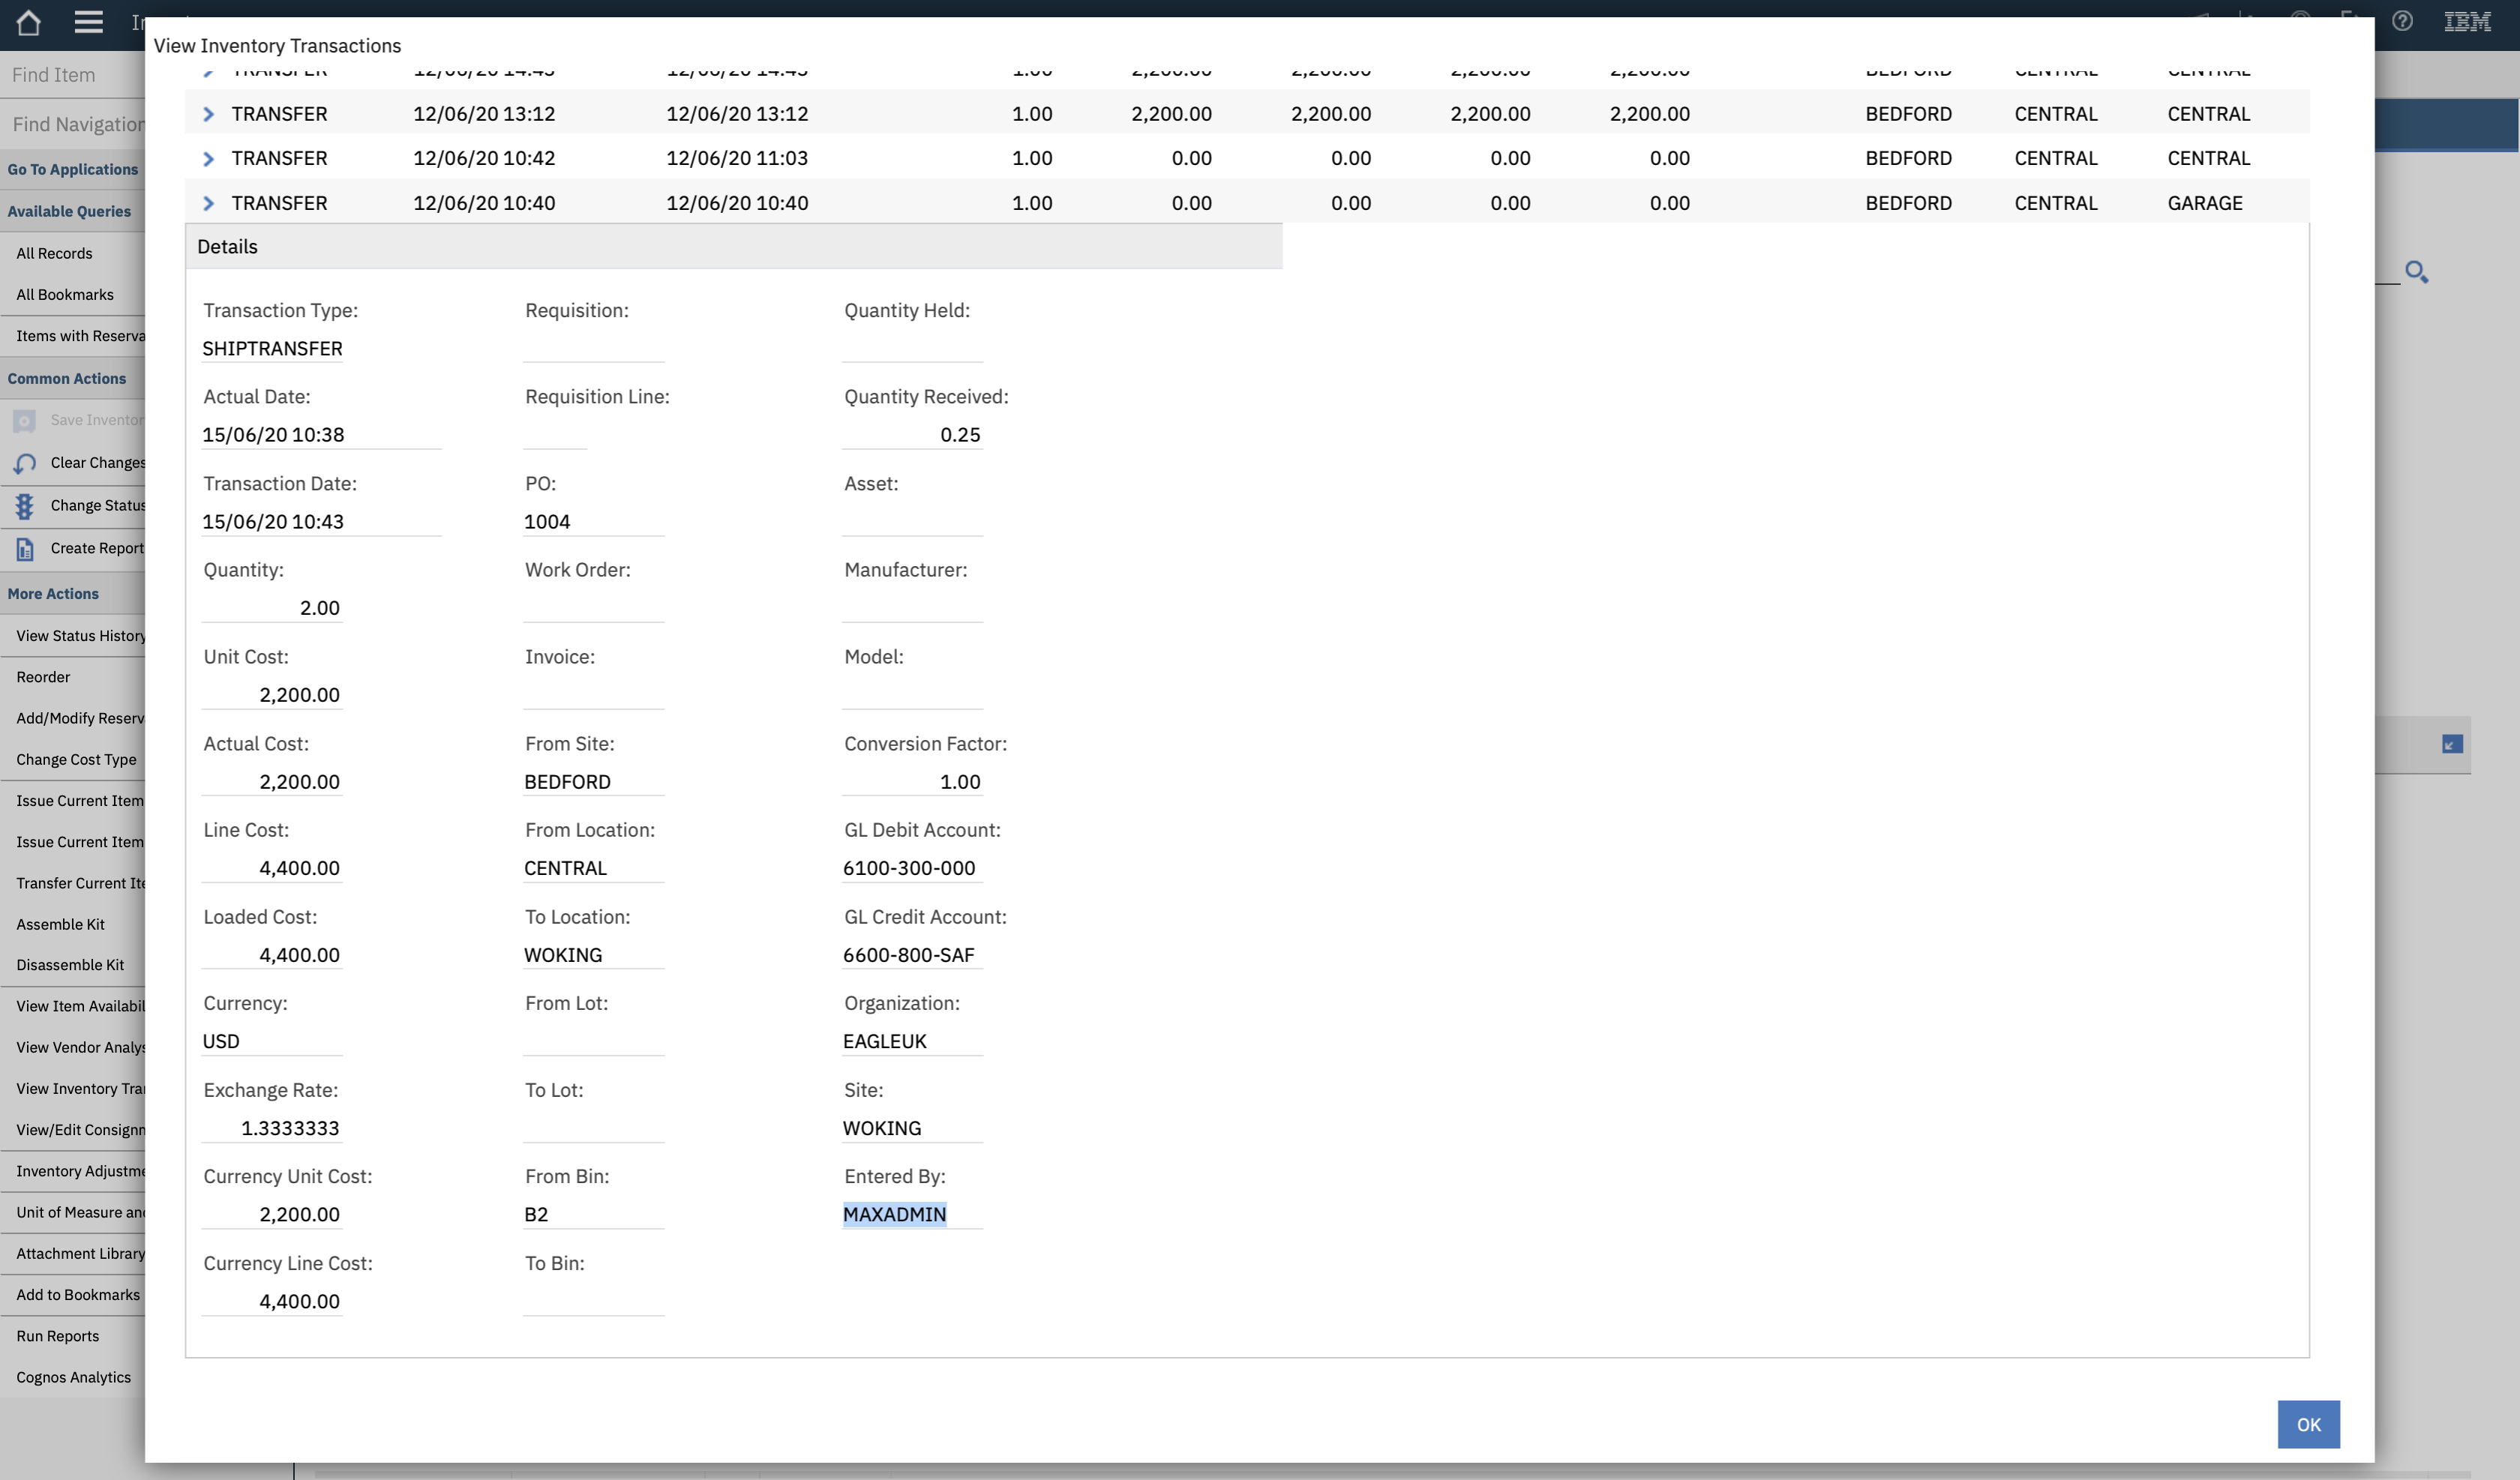Image resolution: width=2520 pixels, height=1480 pixels.
Task: Click the magnifier search icon in the dialog
Action: [2418, 272]
